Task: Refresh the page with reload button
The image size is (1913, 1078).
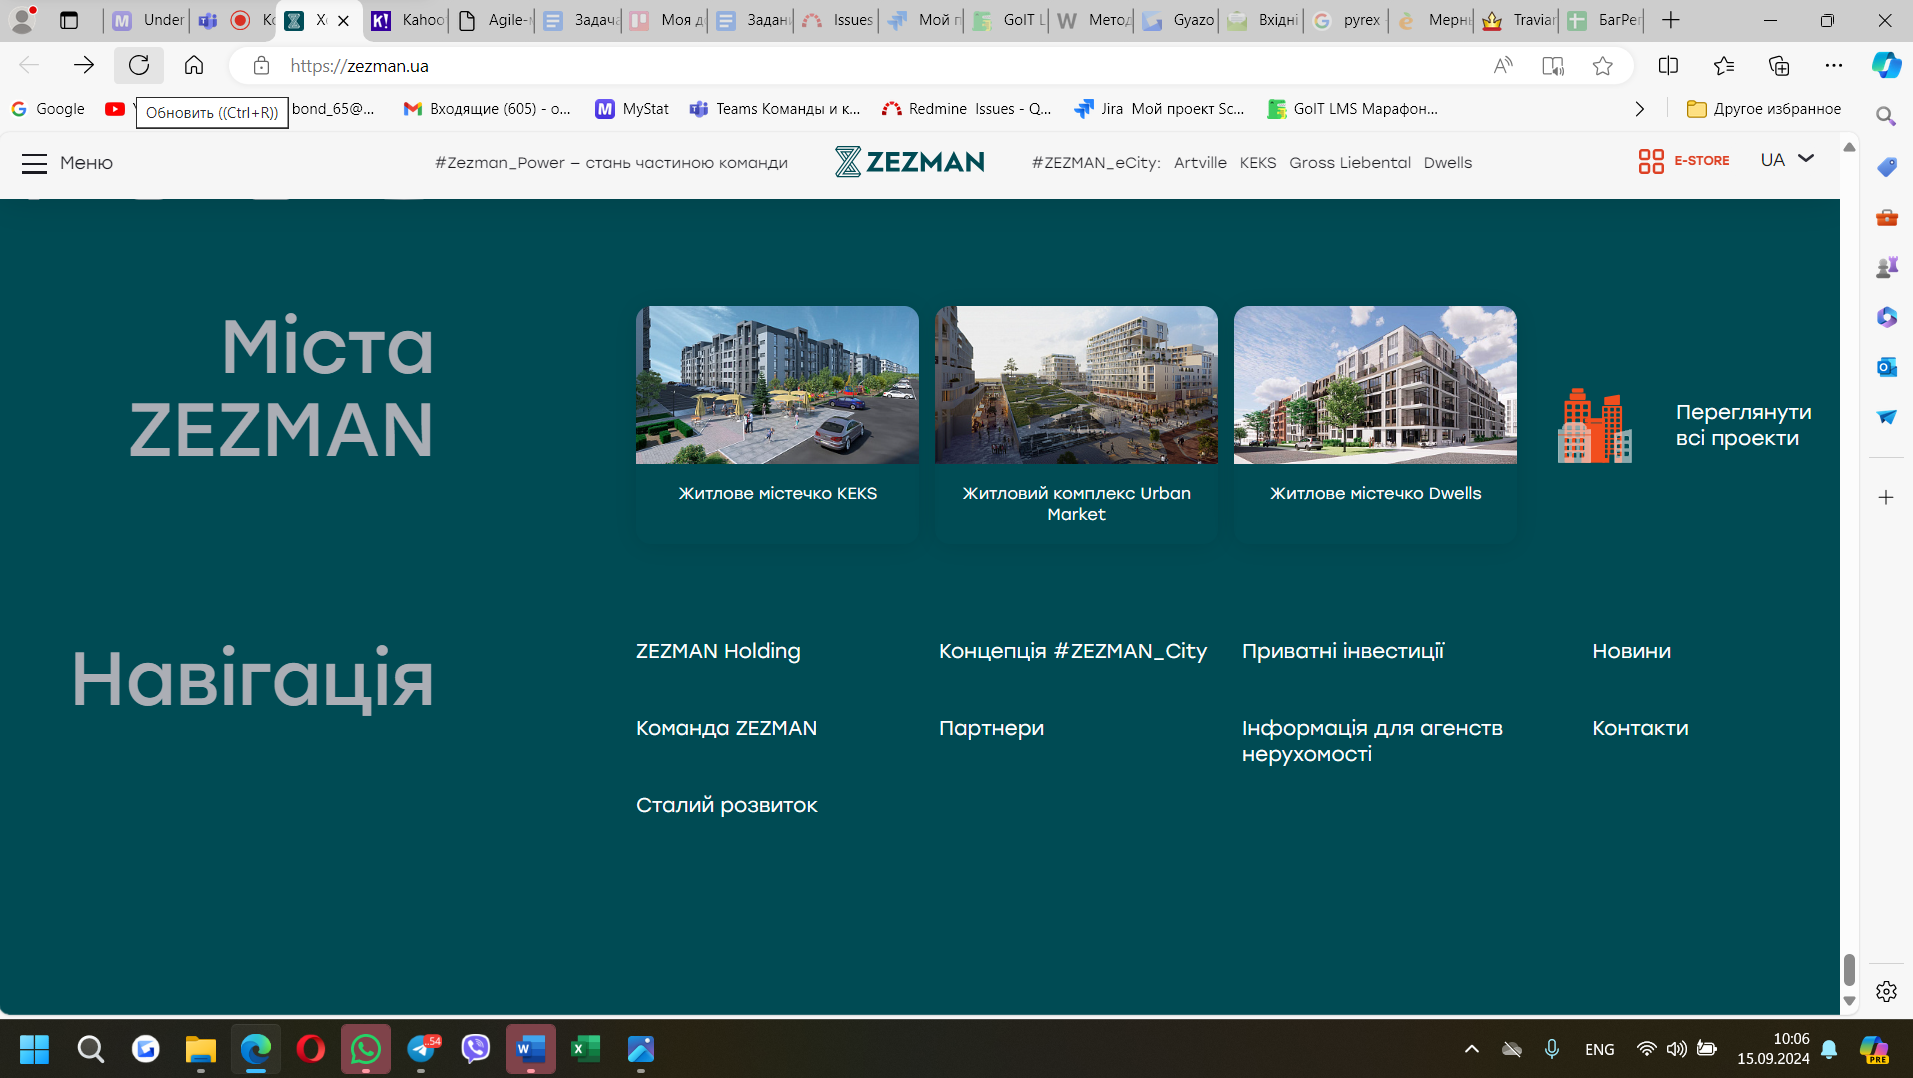Action: (139, 66)
